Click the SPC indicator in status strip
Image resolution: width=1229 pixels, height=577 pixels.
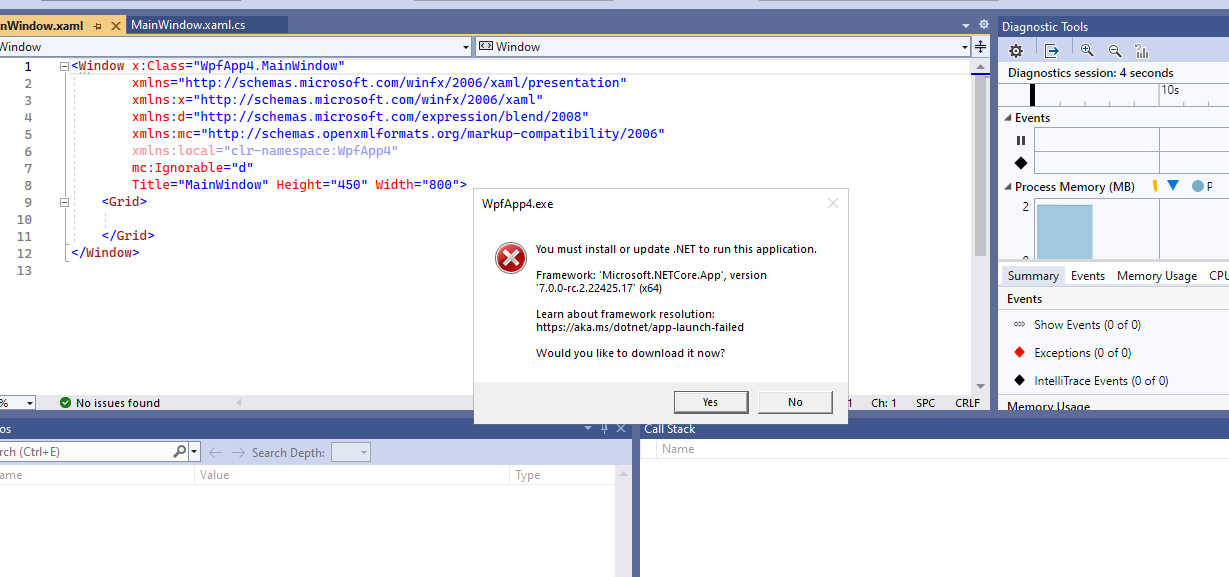click(926, 403)
